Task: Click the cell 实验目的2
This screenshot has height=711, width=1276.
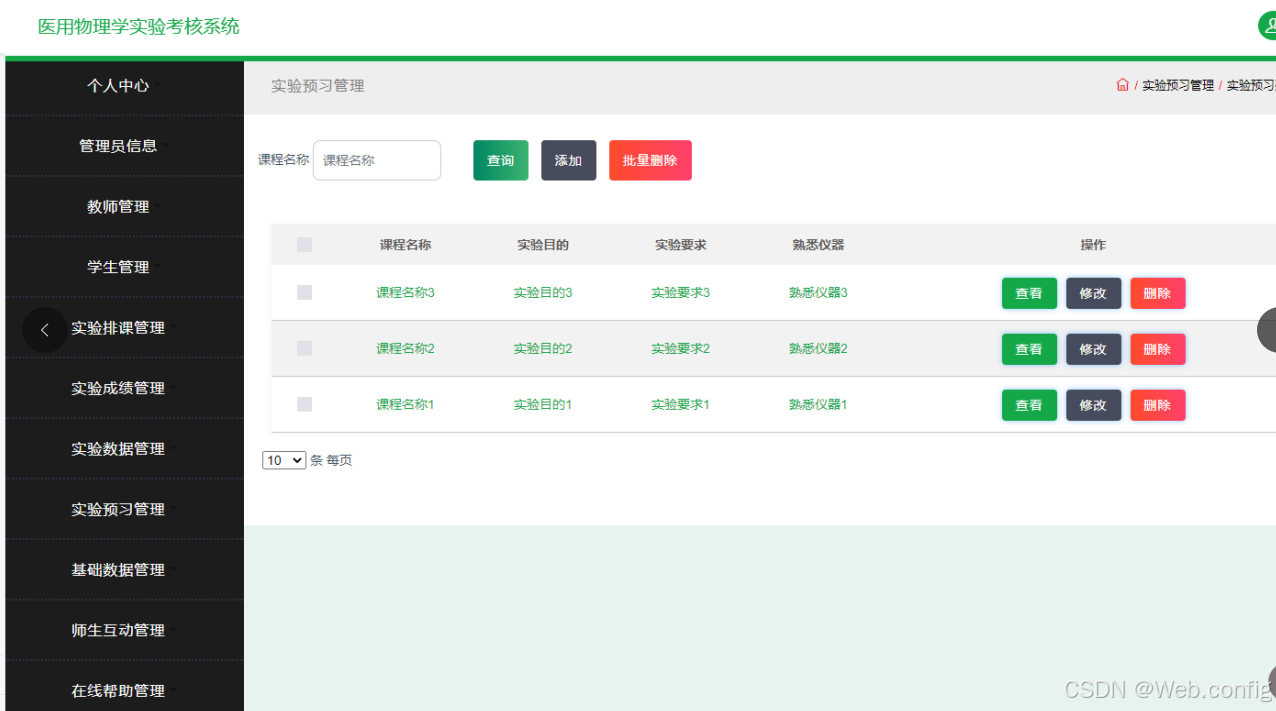Action: [x=543, y=349]
